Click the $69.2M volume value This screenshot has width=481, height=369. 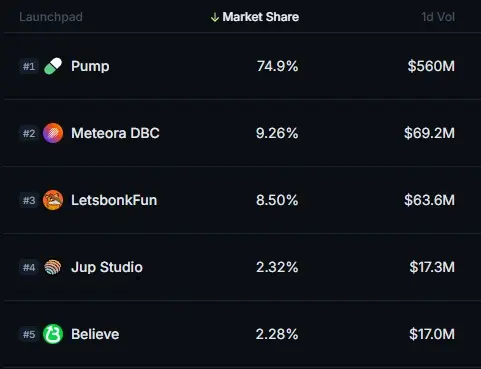point(429,133)
